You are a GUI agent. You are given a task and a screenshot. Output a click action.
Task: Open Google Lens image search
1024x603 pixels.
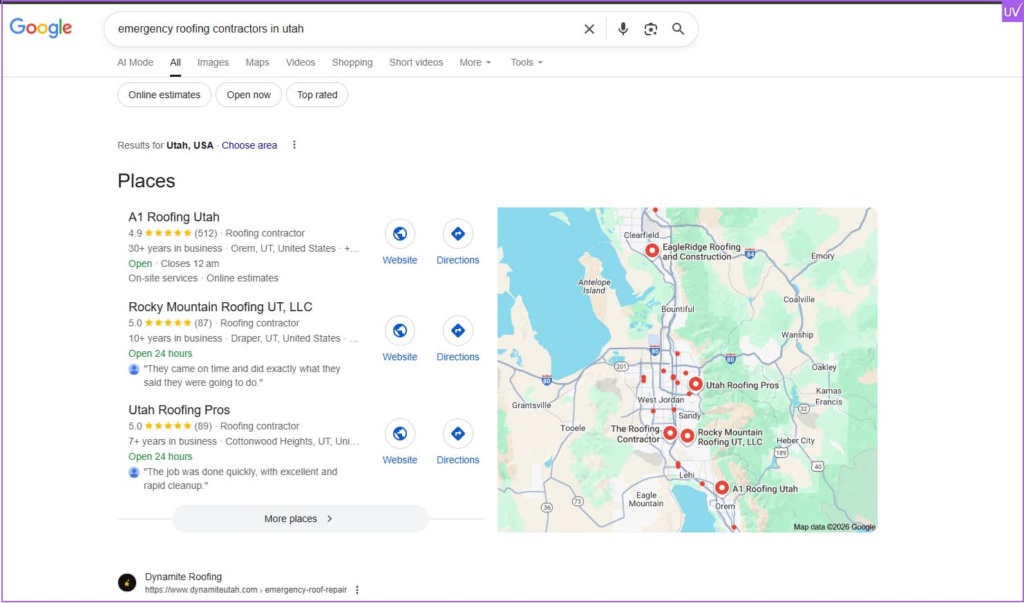(x=651, y=29)
